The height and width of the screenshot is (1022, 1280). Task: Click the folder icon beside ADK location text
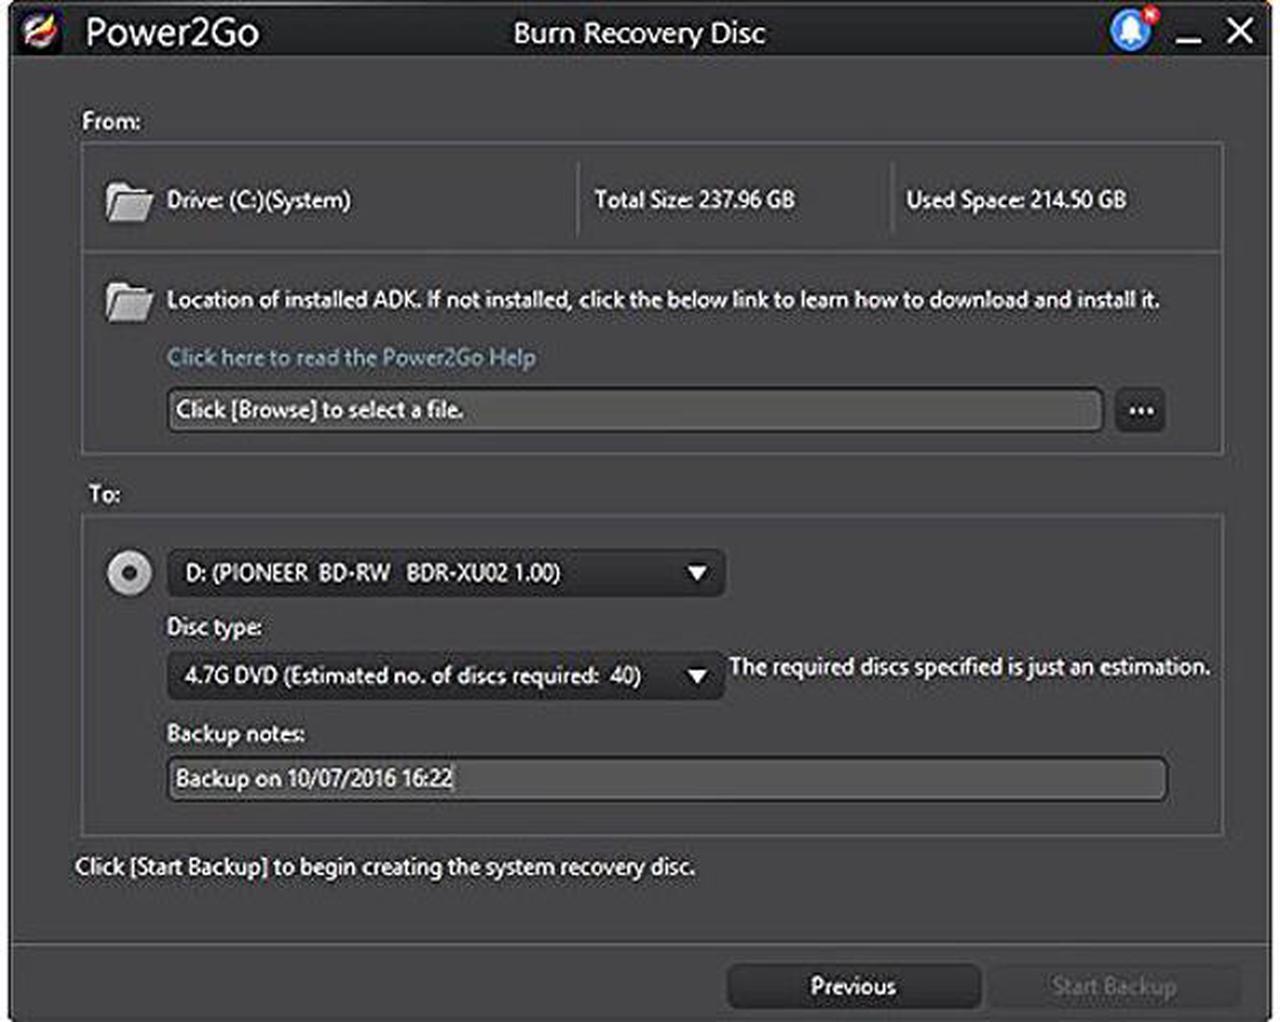coord(128,301)
